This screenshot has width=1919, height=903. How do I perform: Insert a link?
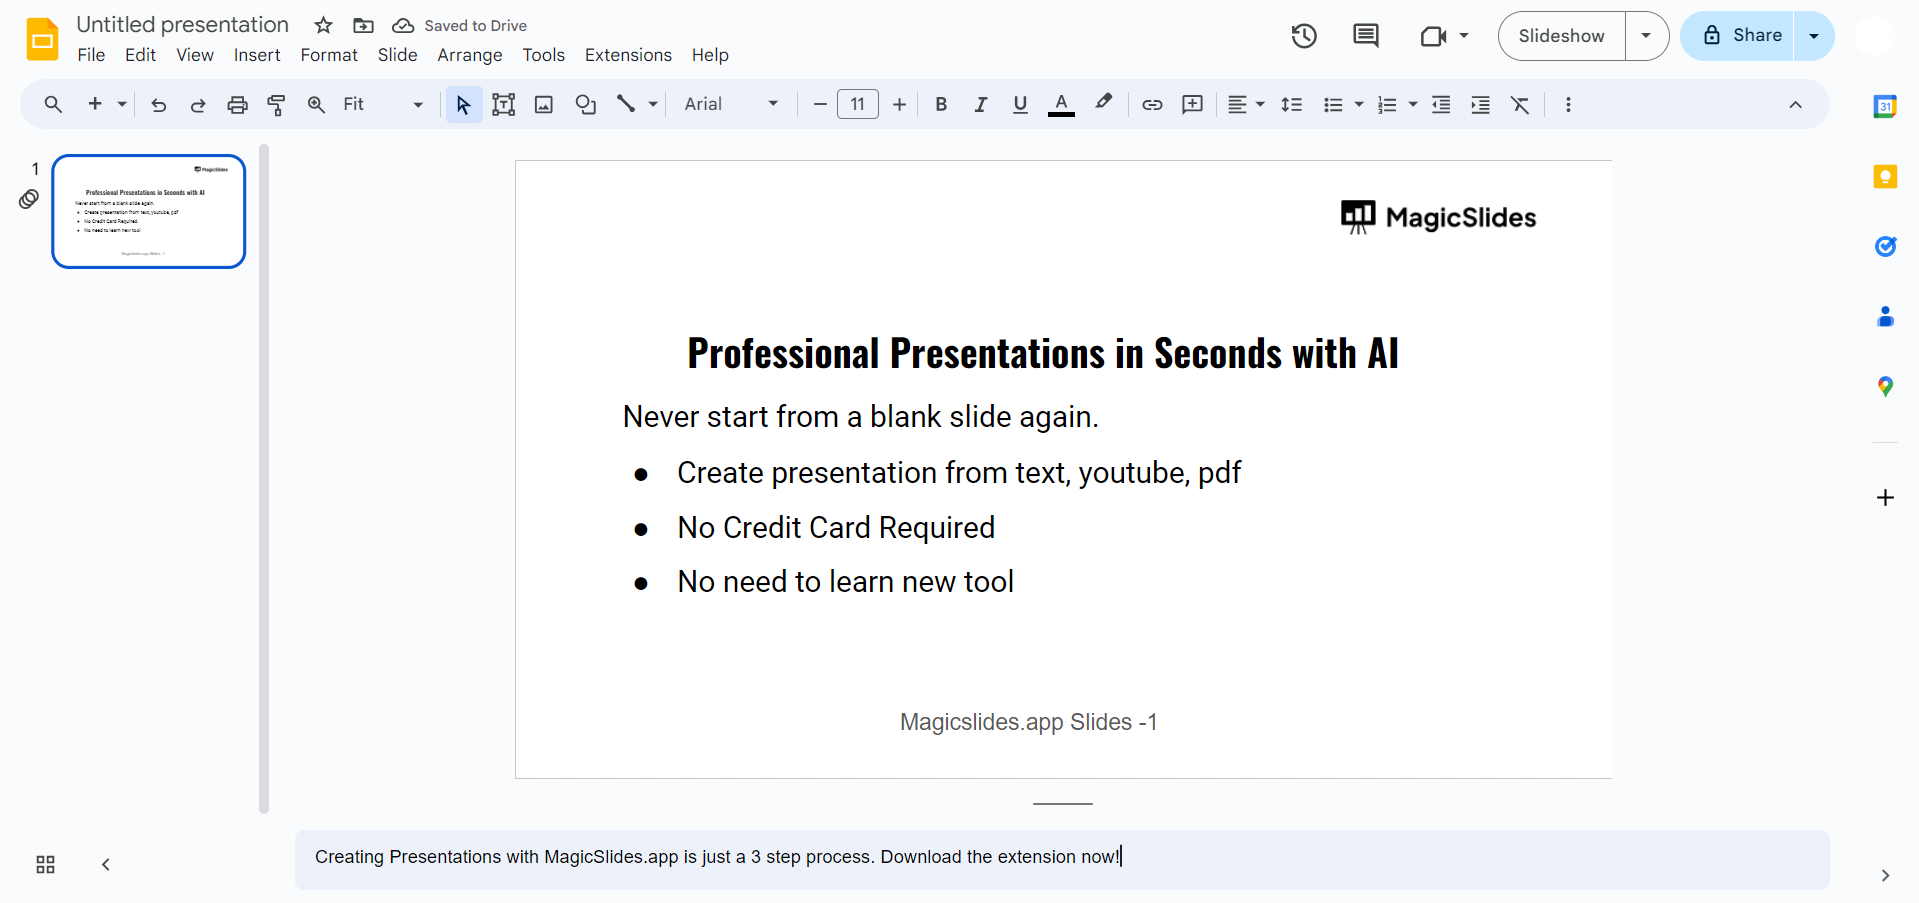pyautogui.click(x=1152, y=104)
